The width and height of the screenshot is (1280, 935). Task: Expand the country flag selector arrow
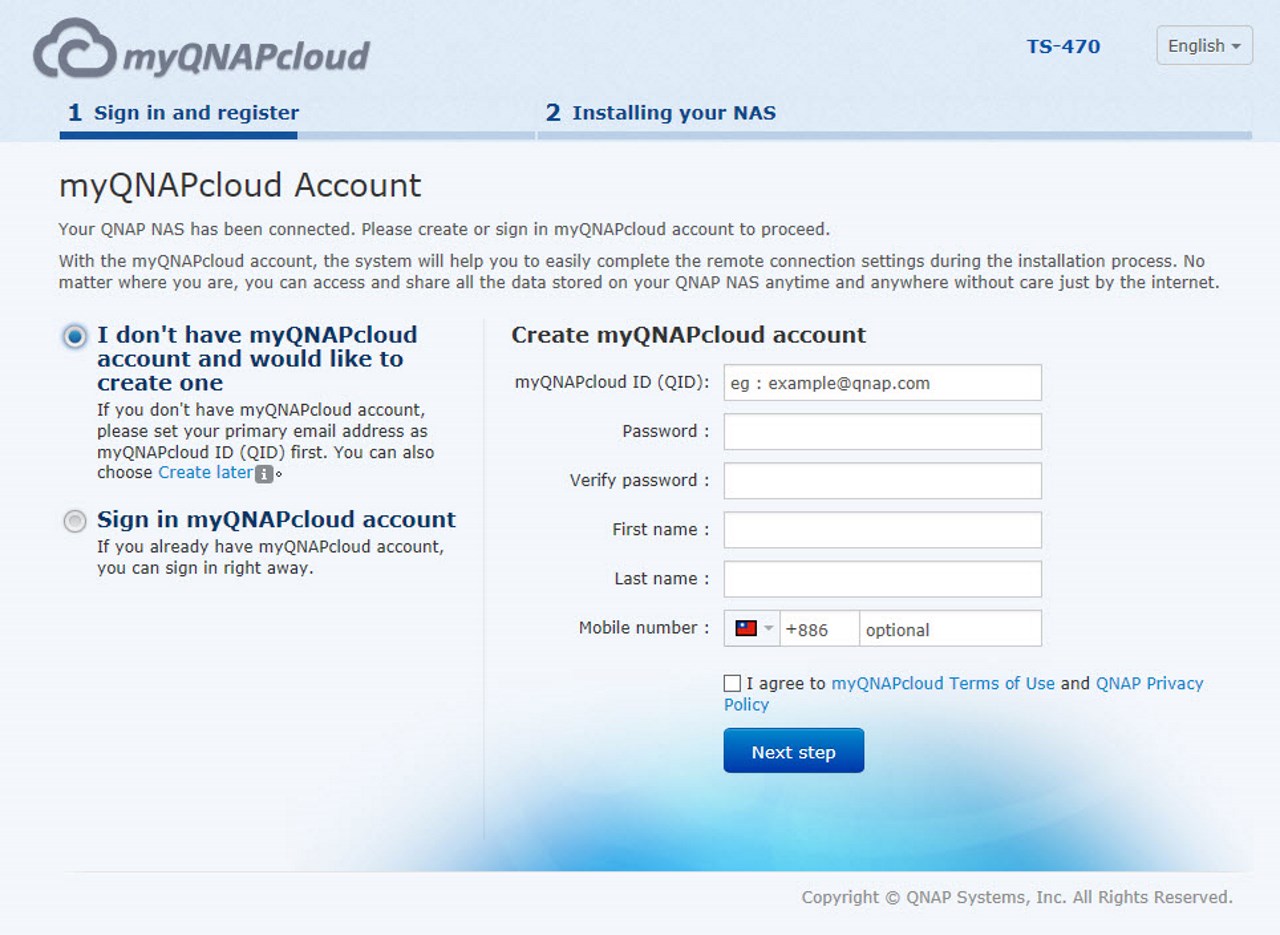(x=769, y=629)
